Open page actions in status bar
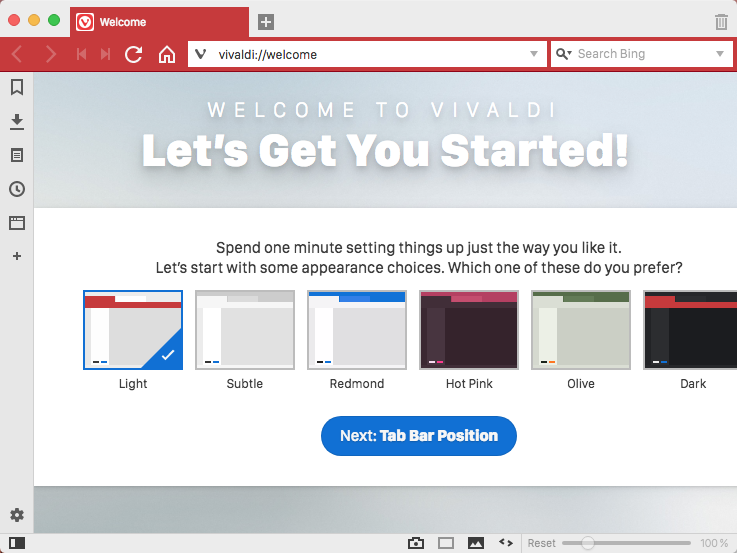Screen dimensions: 737x553 point(506,543)
